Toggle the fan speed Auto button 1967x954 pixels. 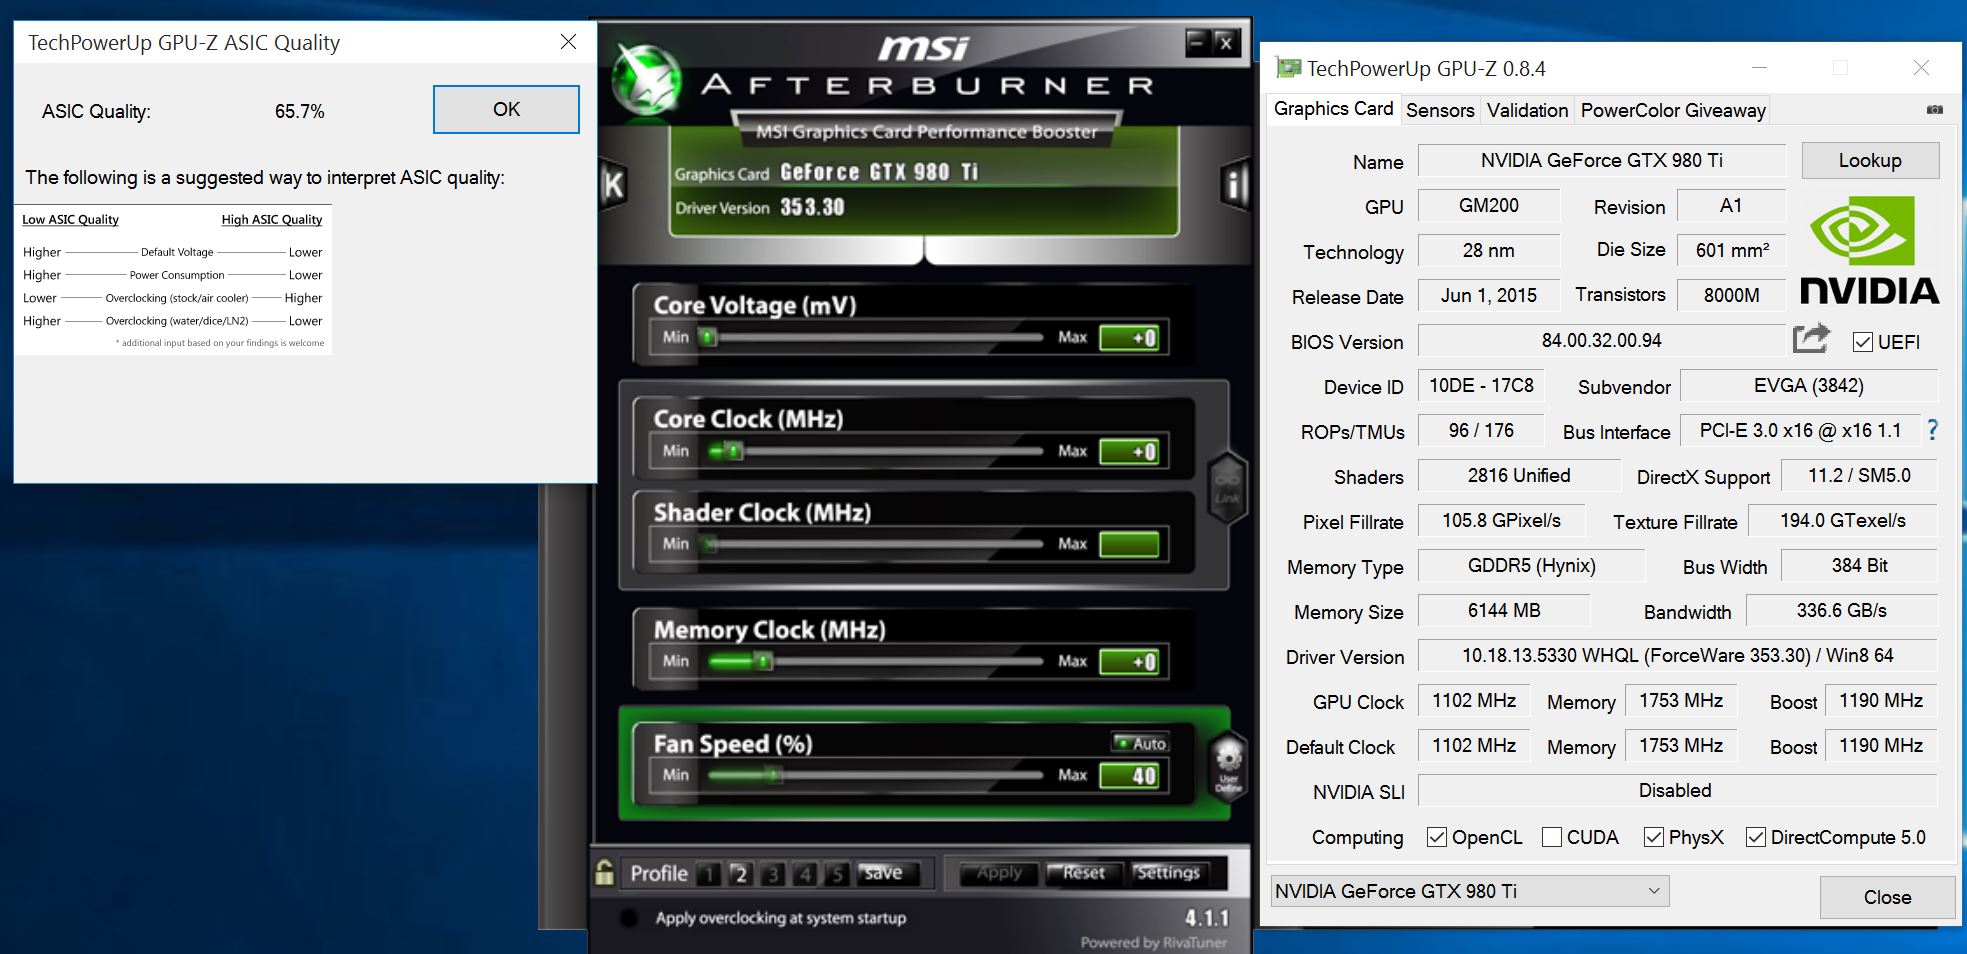click(1141, 743)
